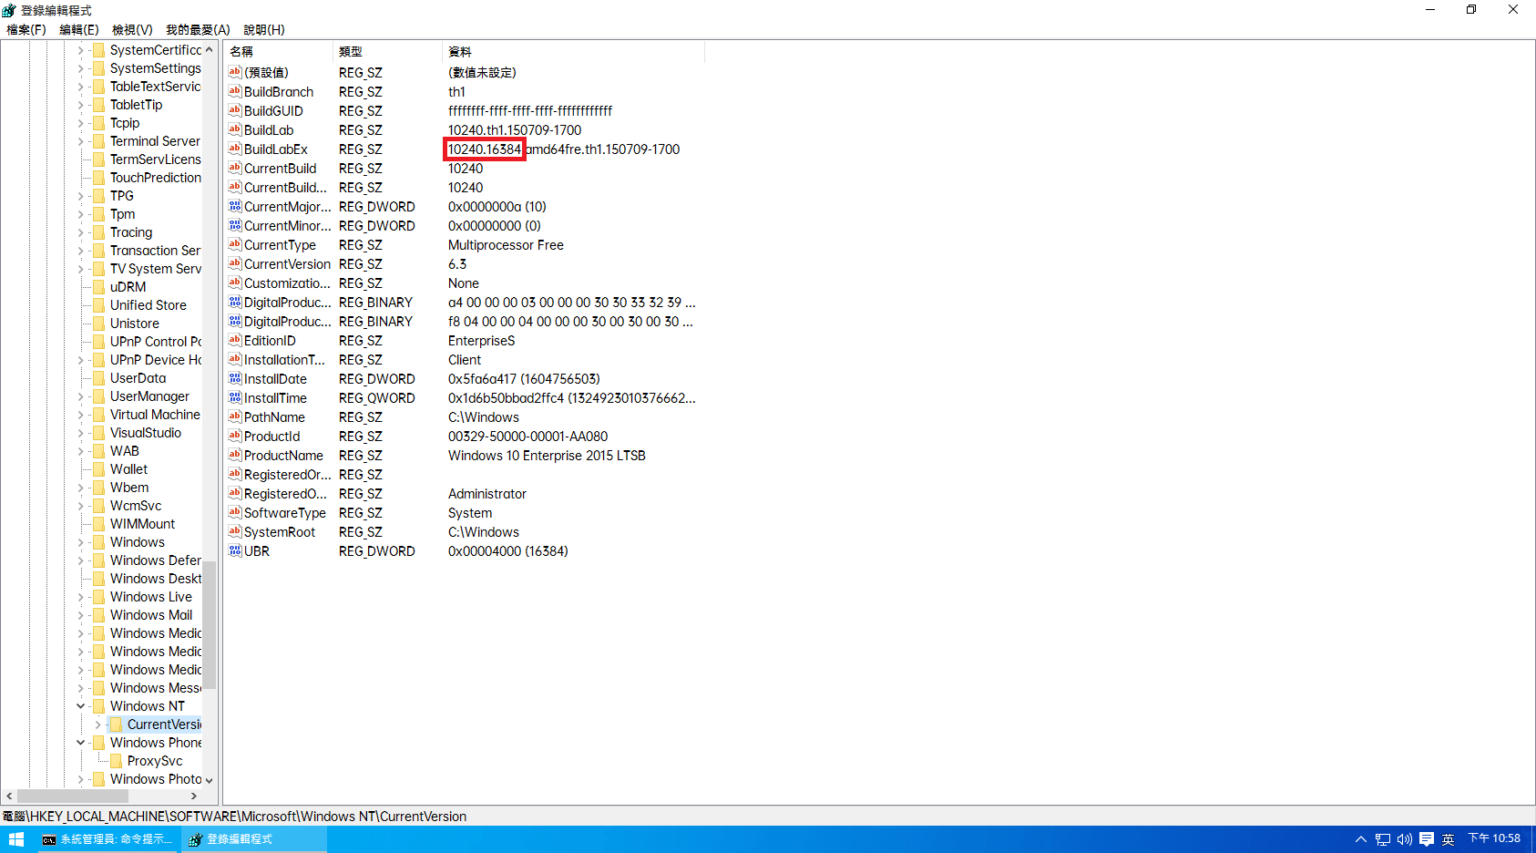Click the Windows 10 Enterprise 2015 LTSB data

coord(546,455)
